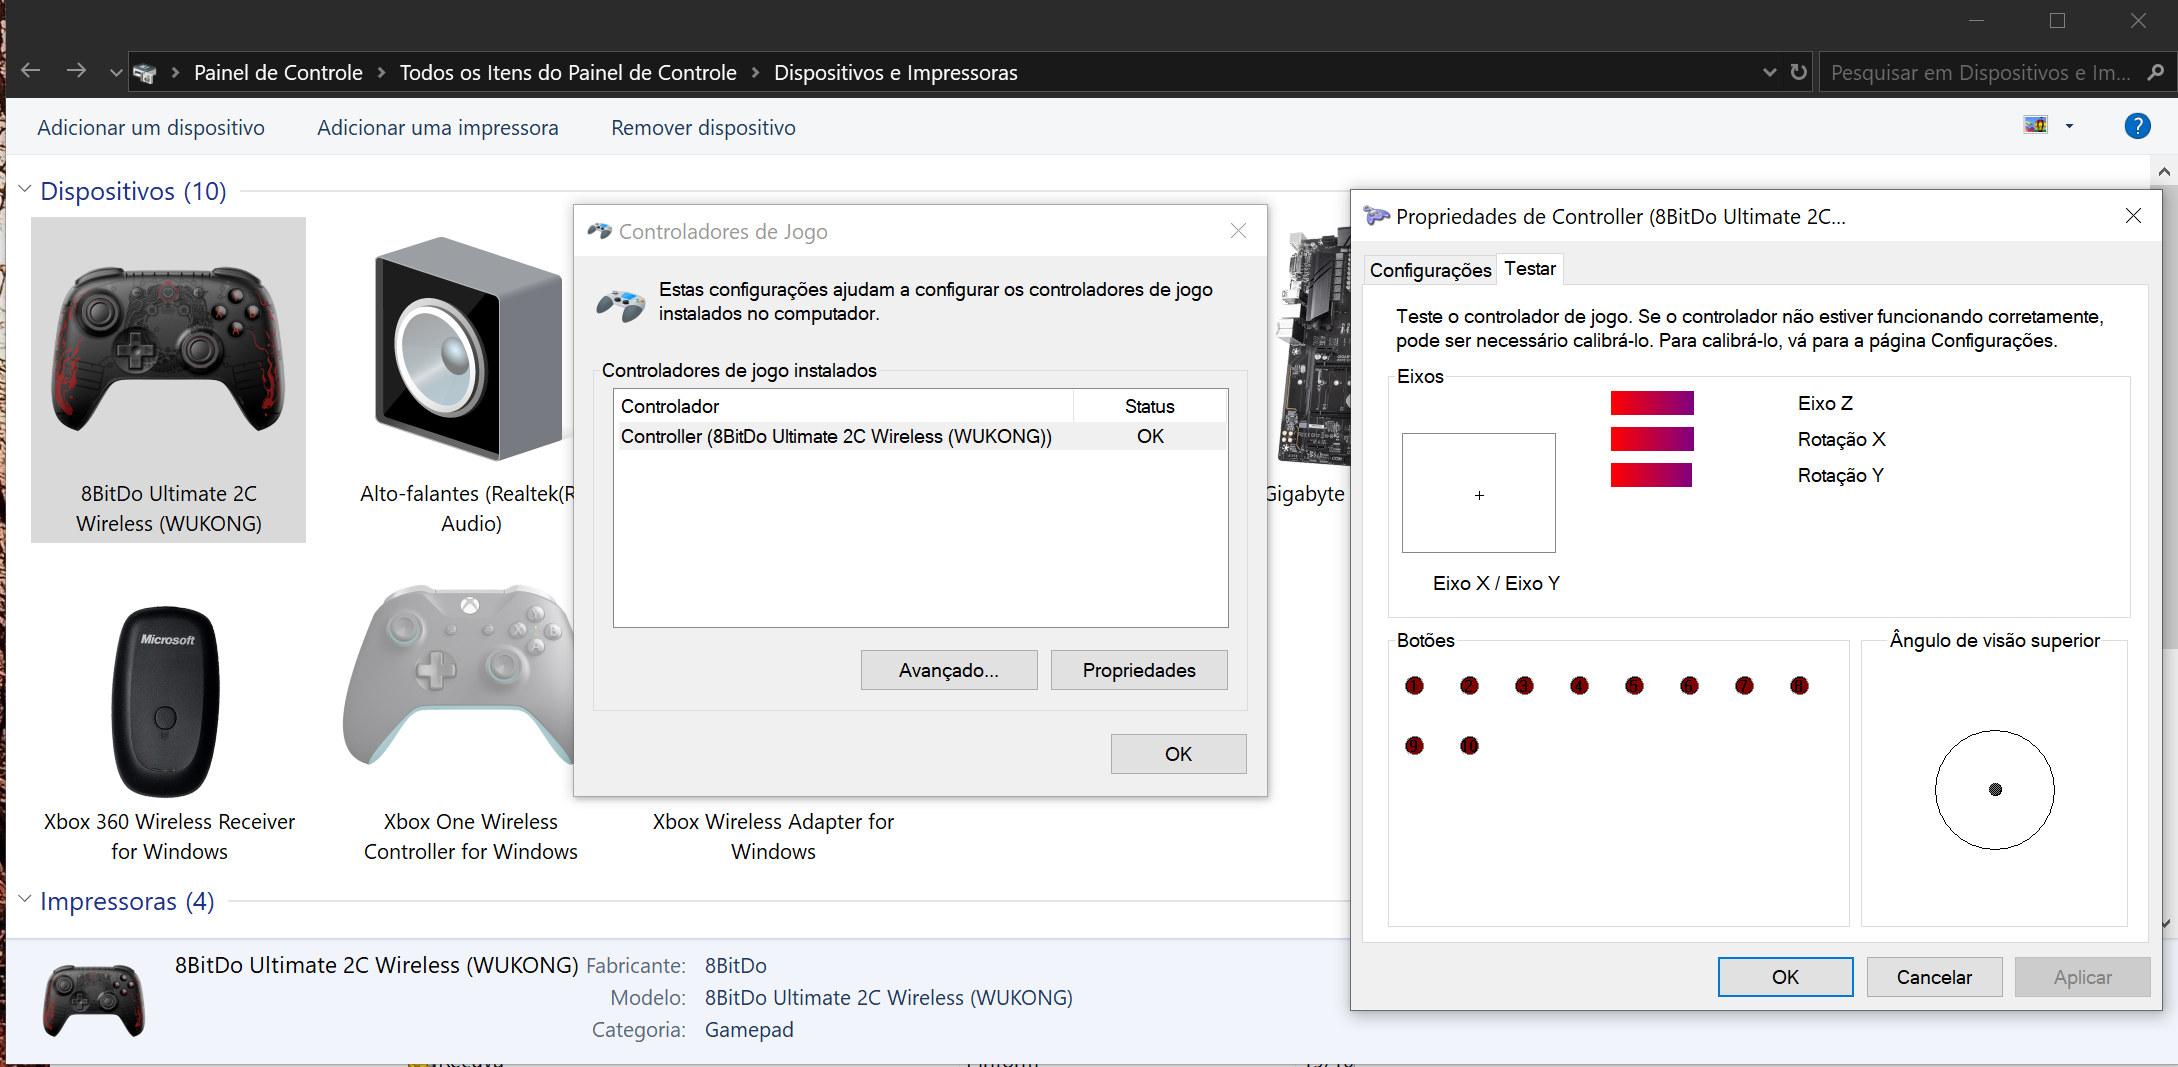Click the Gamepad category value in details pane

[749, 1030]
